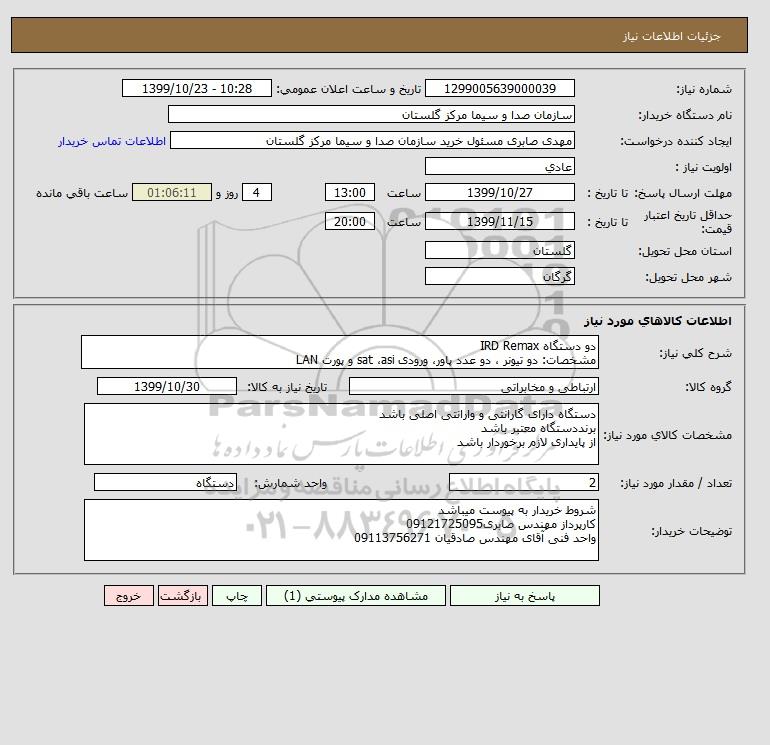Click the اطلاعات کالاهای مورد نیاز section heading
The height and width of the screenshot is (745, 770).
pos(658,321)
